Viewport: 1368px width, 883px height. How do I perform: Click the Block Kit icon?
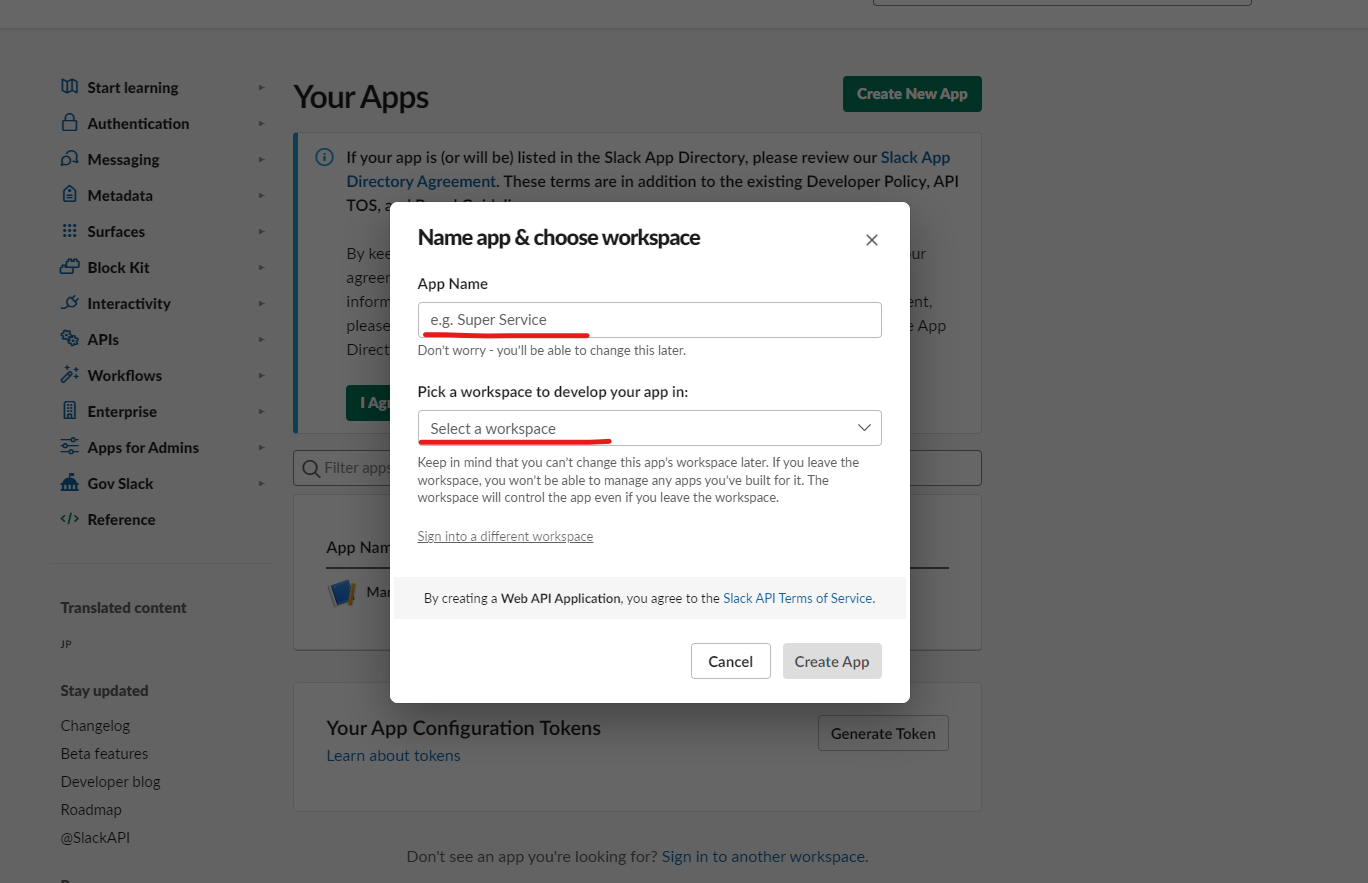click(69, 267)
